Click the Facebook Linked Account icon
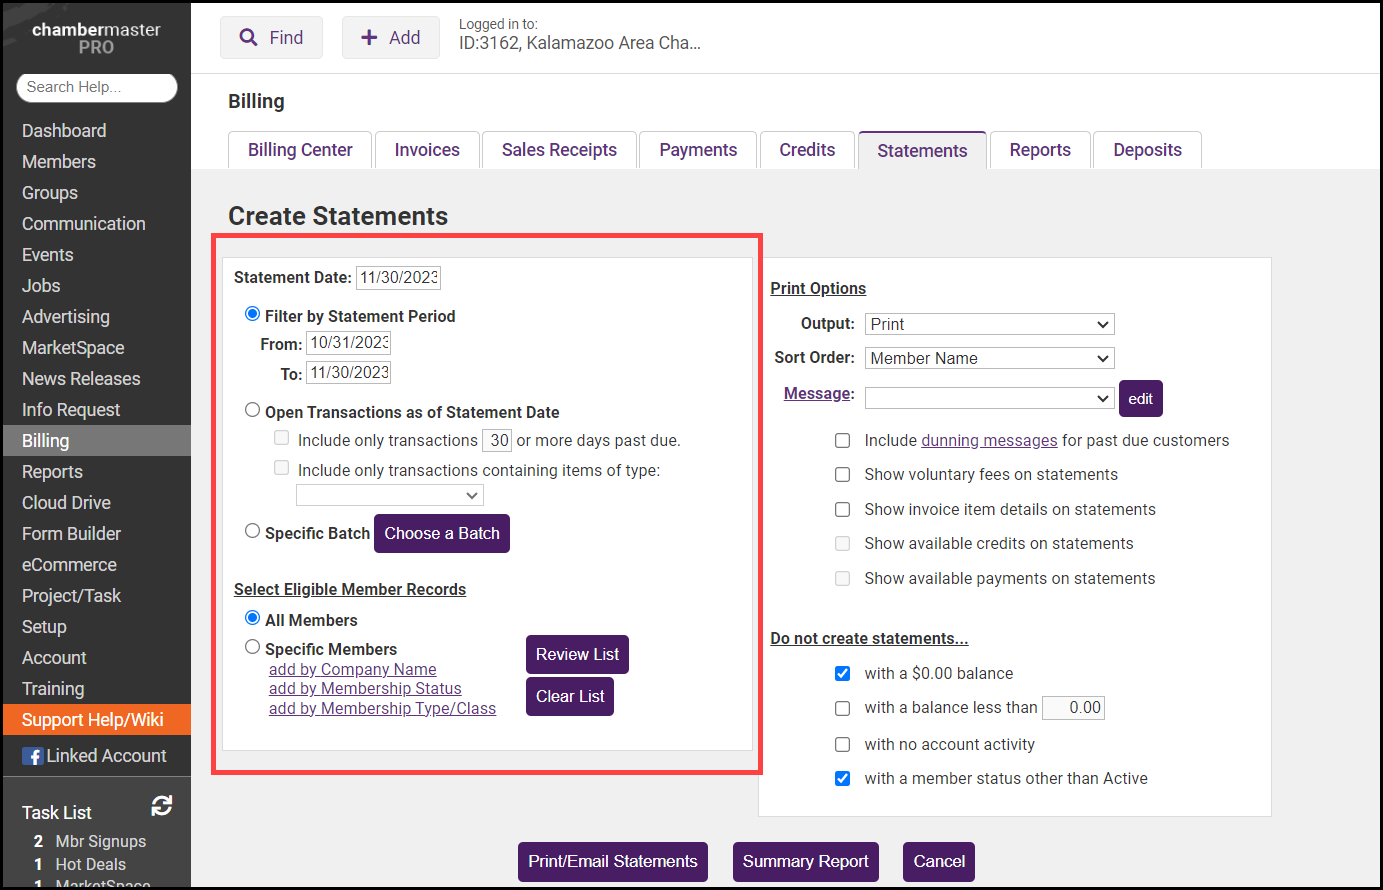This screenshot has width=1383, height=890. tap(33, 757)
